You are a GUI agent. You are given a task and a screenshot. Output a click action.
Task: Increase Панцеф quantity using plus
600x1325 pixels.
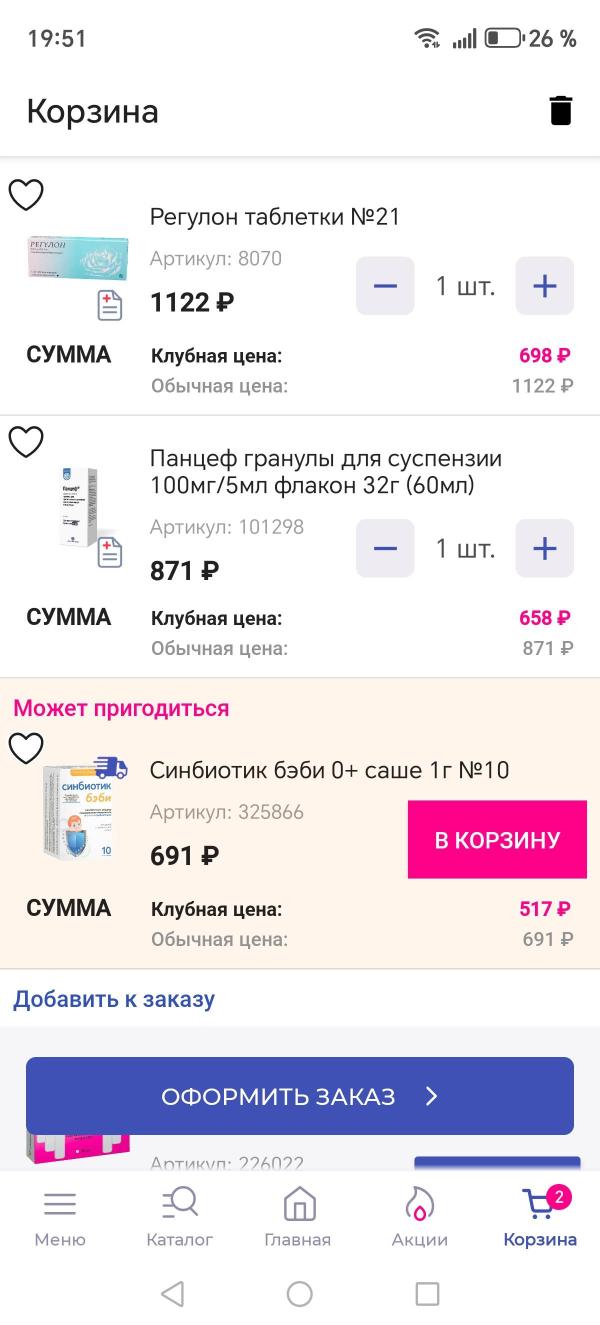[x=544, y=548]
